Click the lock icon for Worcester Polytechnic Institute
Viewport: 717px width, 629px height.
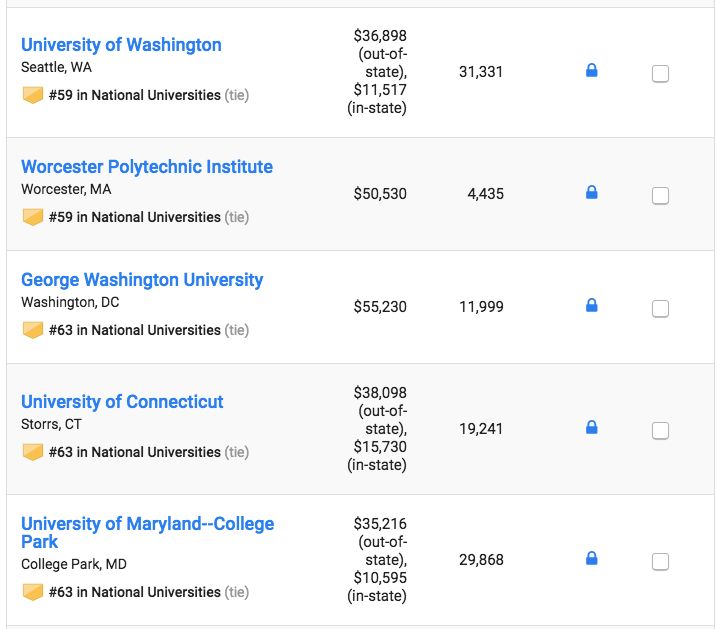pyautogui.click(x=591, y=193)
